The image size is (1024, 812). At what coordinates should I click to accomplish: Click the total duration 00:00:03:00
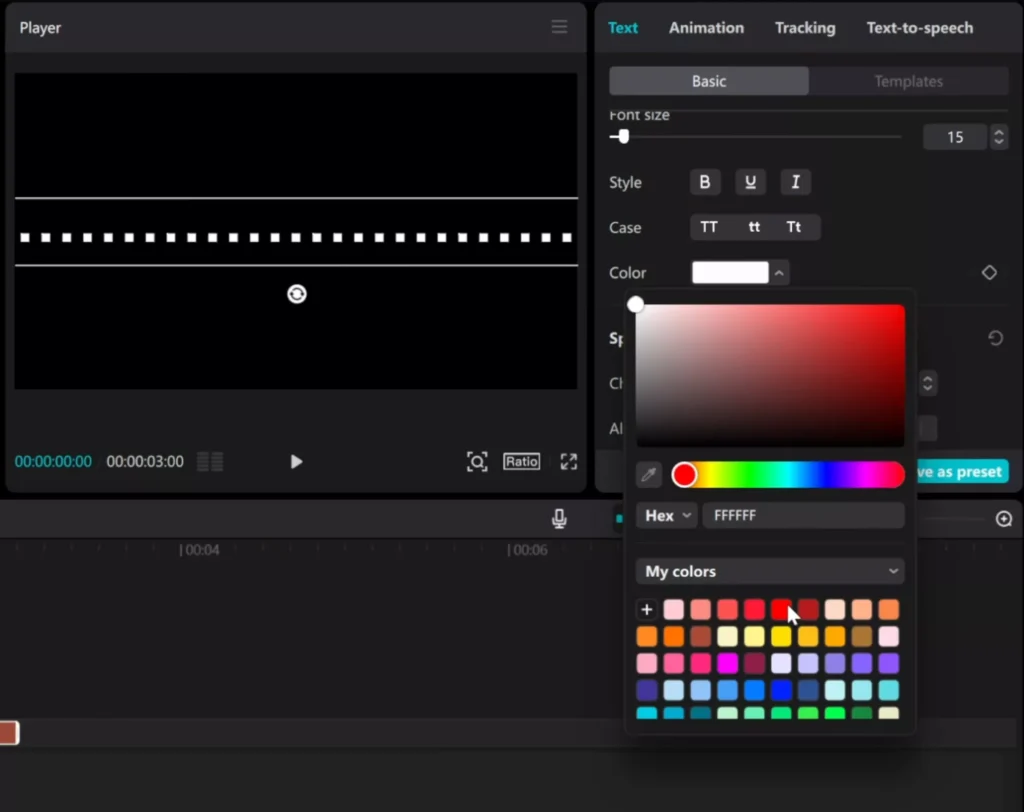pos(145,462)
